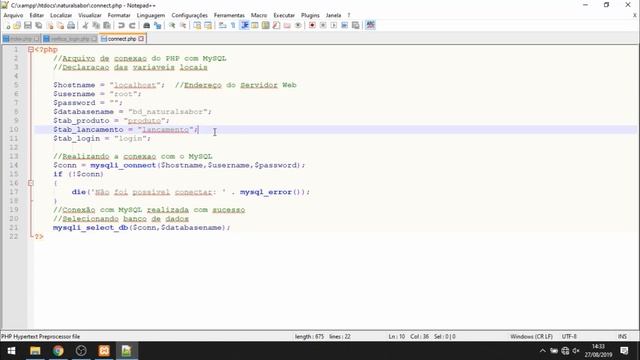Run macro multiple times toolbar icon
The height and width of the screenshot is (360, 640).
coord(344,25)
